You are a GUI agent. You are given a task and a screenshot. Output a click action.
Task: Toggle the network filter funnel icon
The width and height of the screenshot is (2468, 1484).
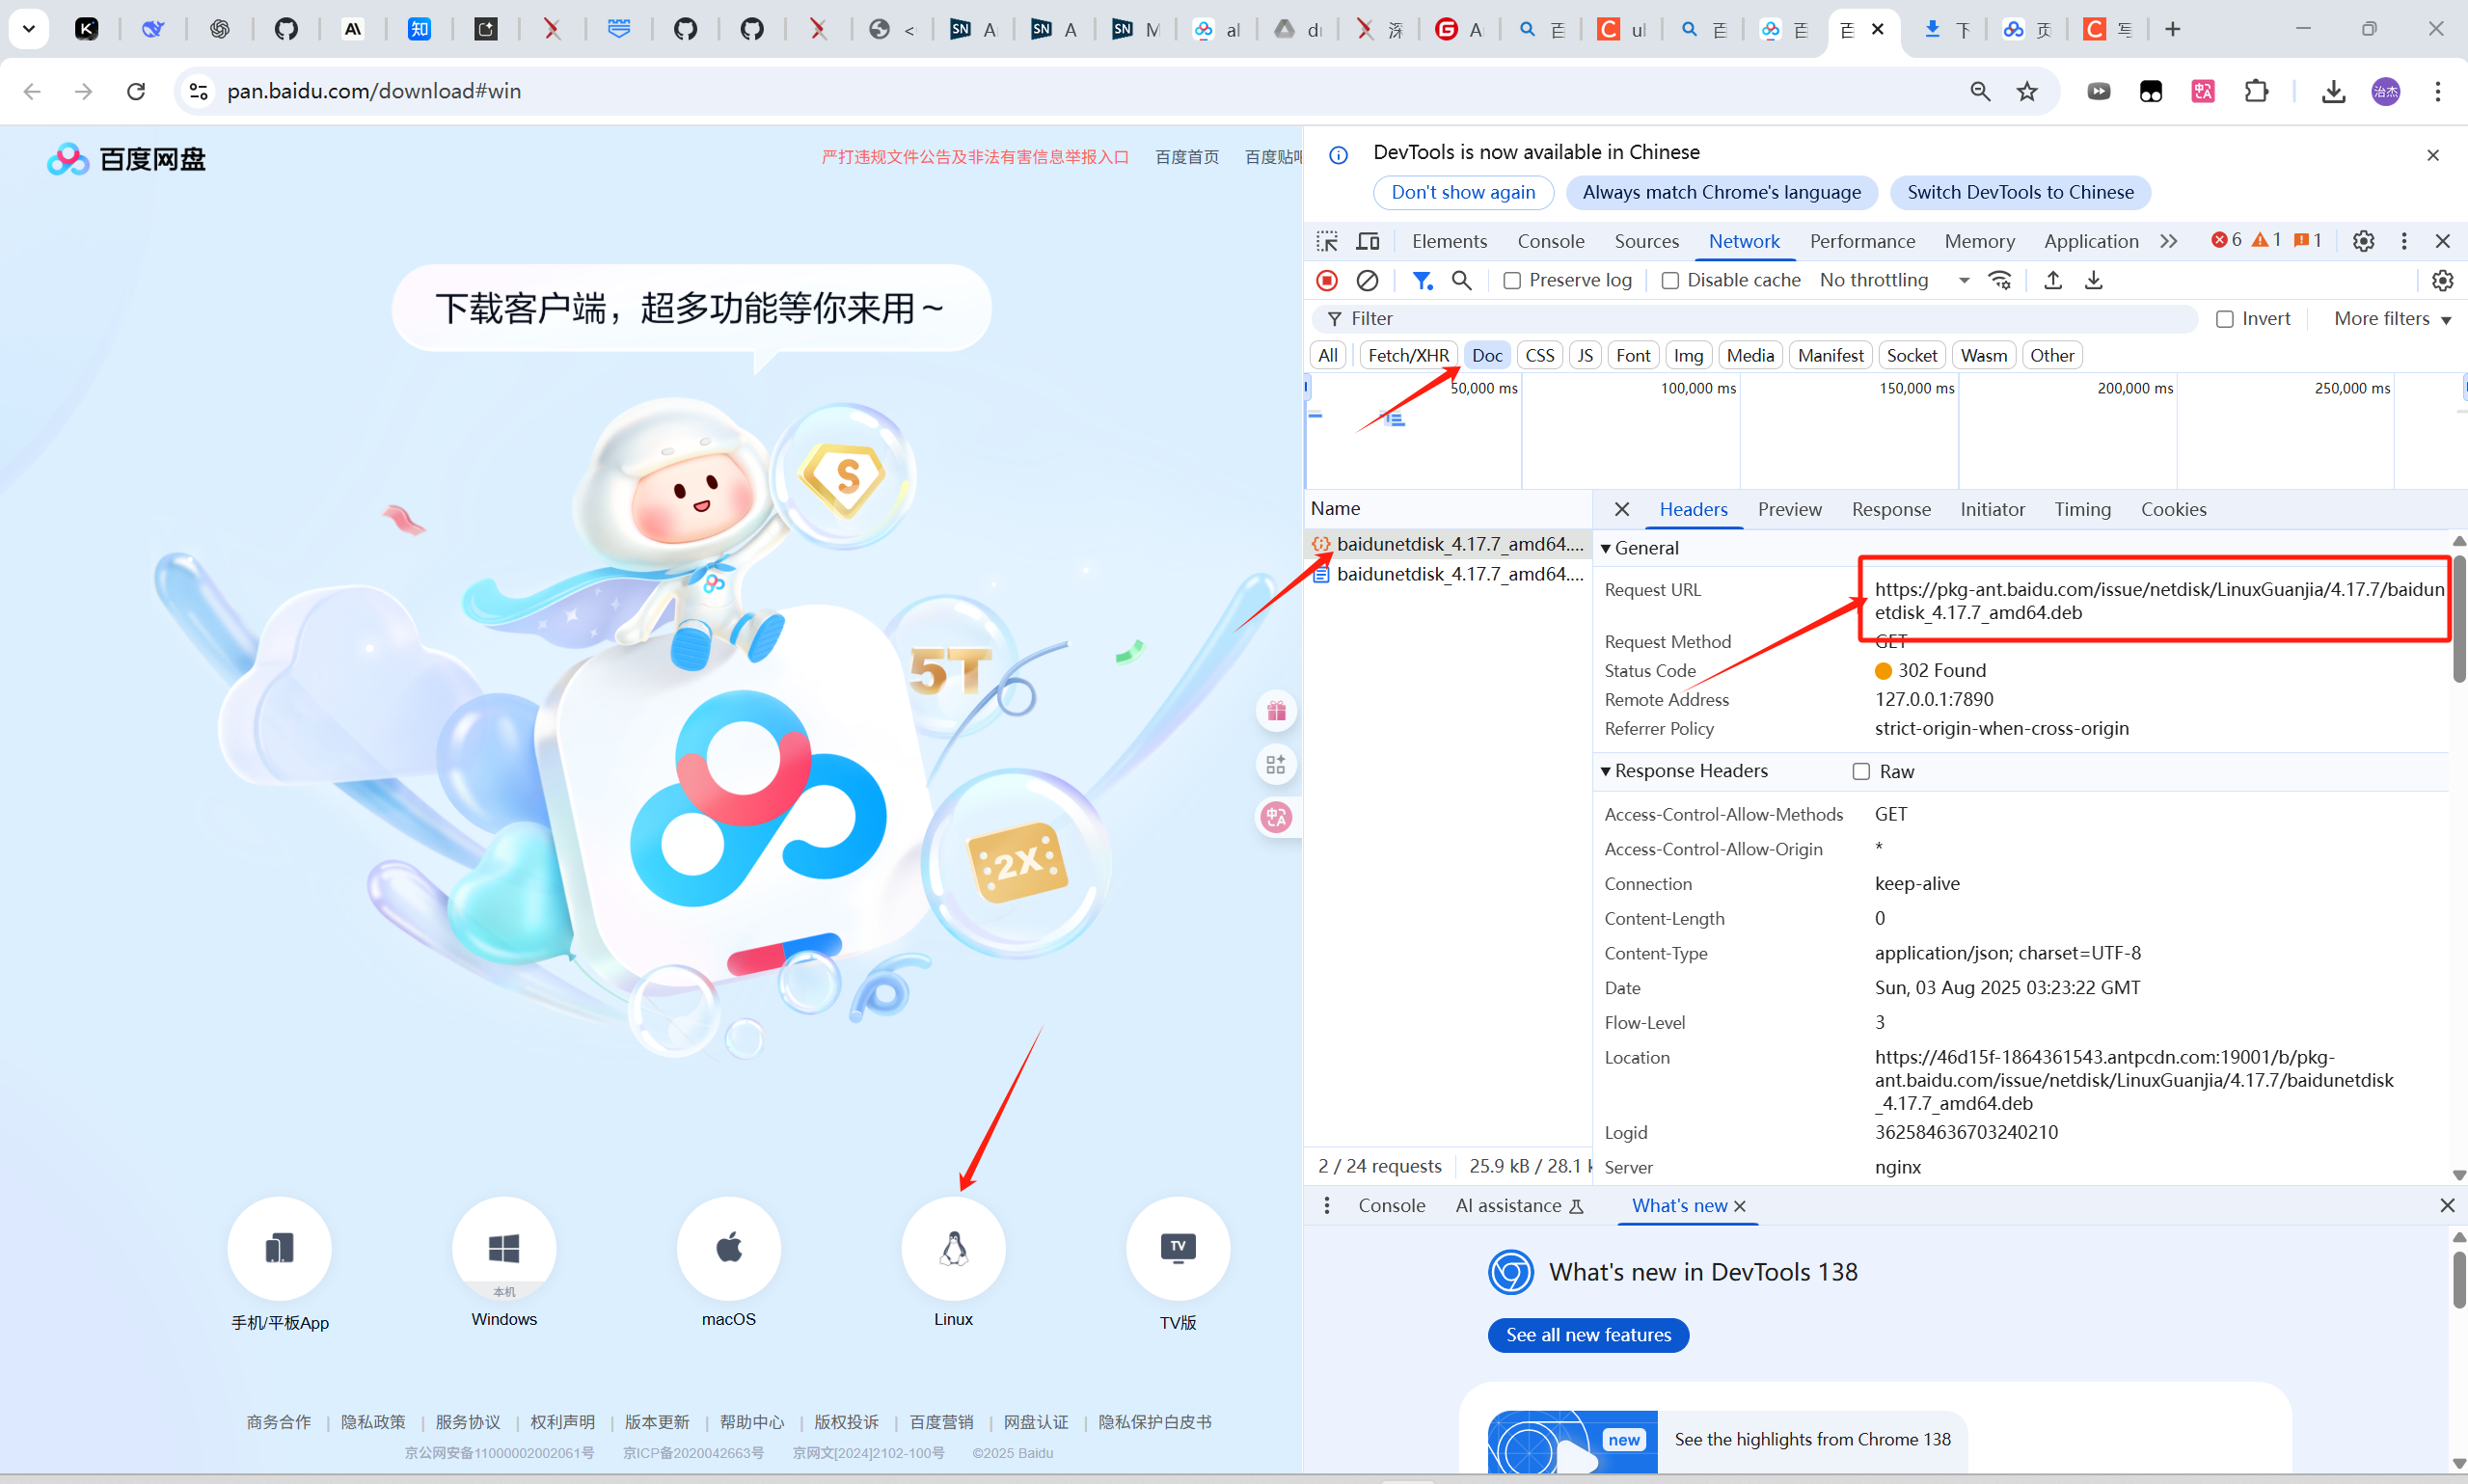point(1422,280)
